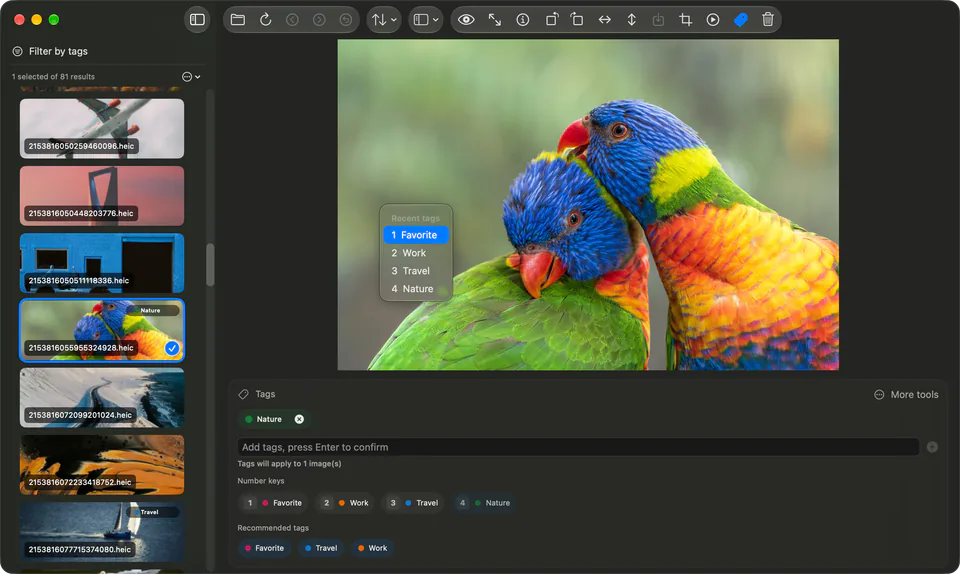Click number key 1 Favorite tag

click(273, 503)
